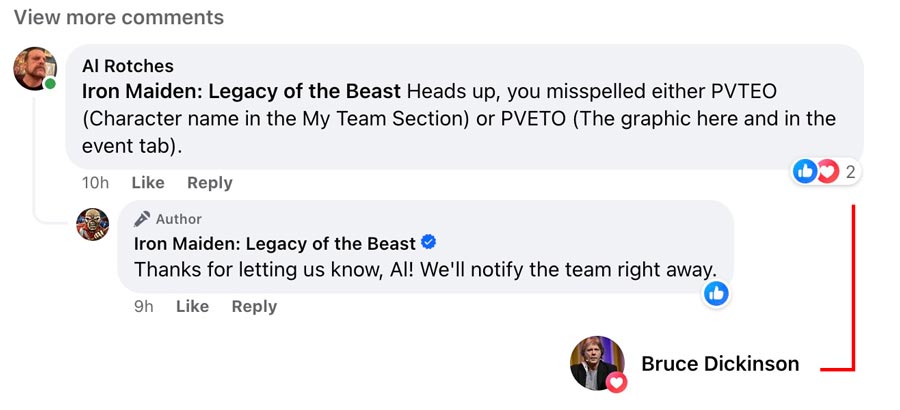Open the tagged Iron Maiden: Legacy of the Beast mention

pos(241,92)
